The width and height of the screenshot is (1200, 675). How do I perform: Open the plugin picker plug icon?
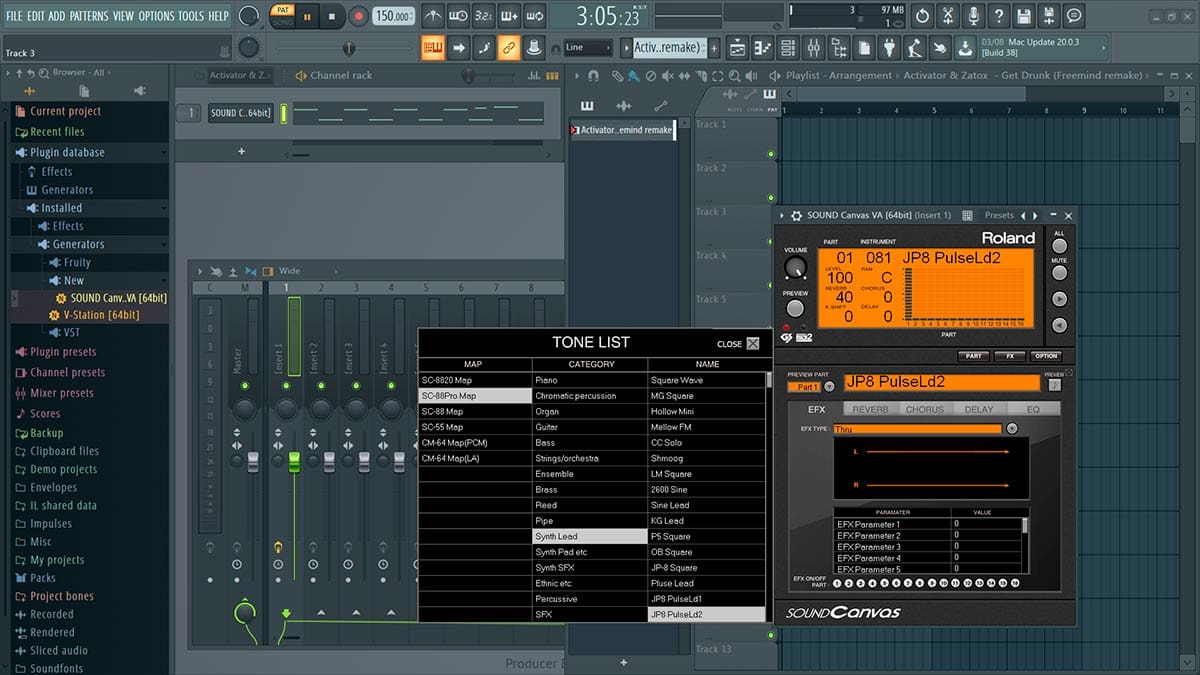point(889,47)
